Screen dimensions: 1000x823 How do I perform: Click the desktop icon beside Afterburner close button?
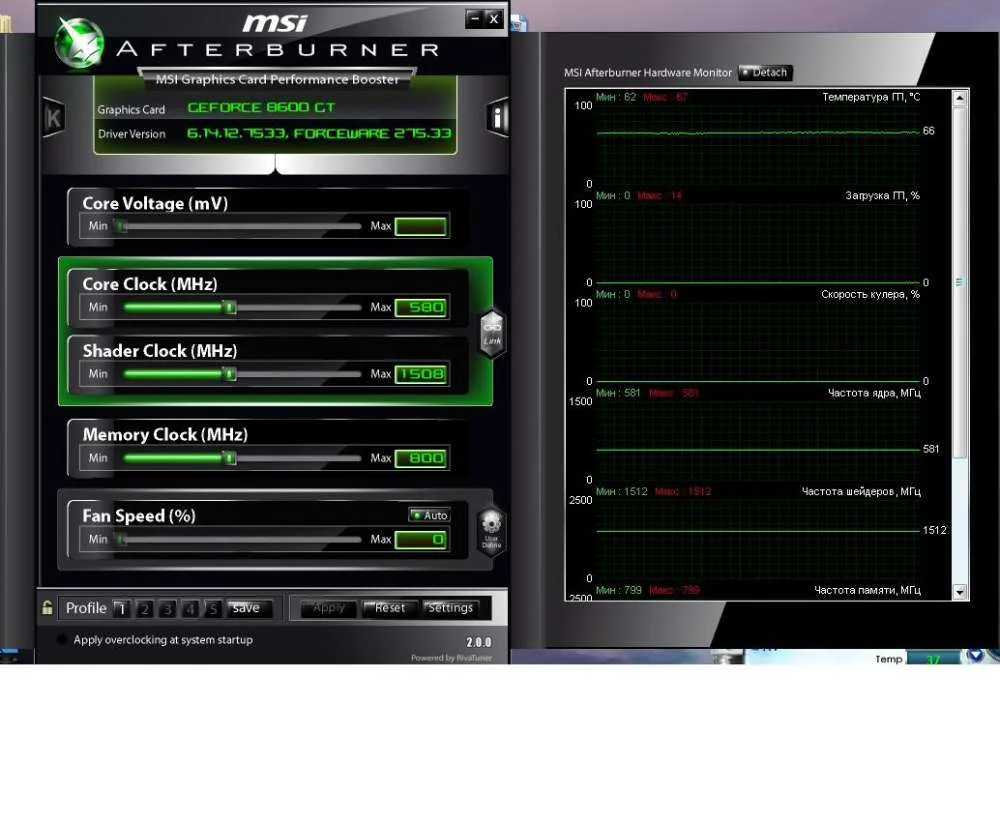(518, 24)
